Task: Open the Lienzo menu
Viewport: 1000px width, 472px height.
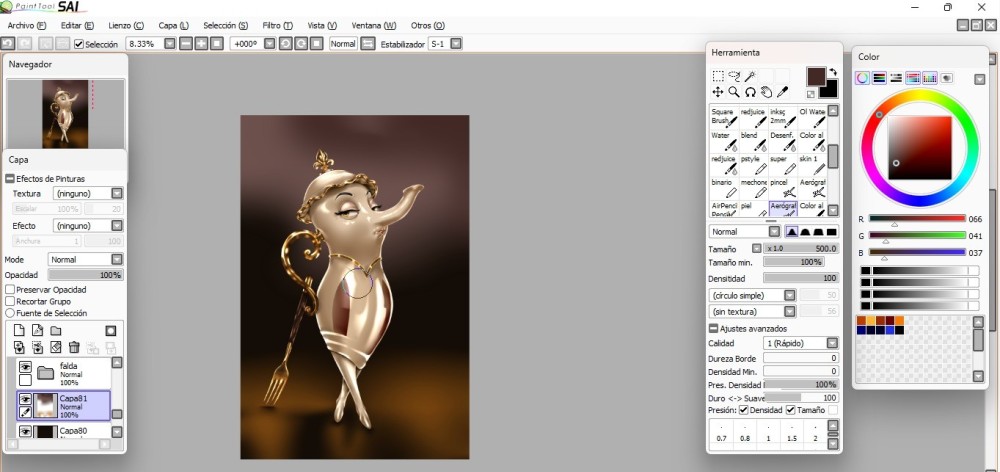Action: coord(126,26)
